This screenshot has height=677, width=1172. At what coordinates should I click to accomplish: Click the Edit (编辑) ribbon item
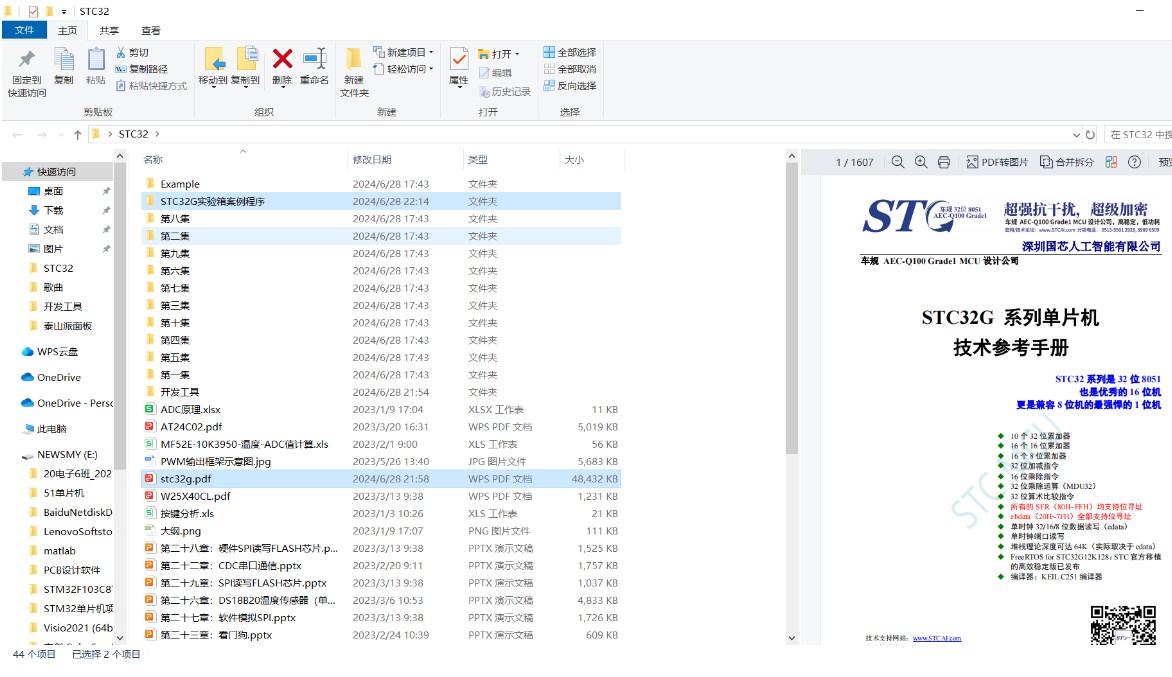(x=496, y=72)
